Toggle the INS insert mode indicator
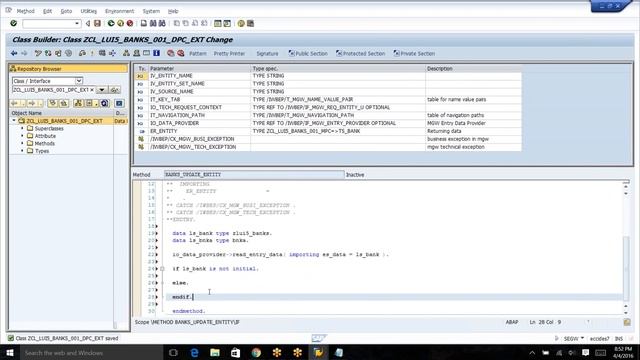Screen dimensions: 640x360 click(x=619, y=339)
